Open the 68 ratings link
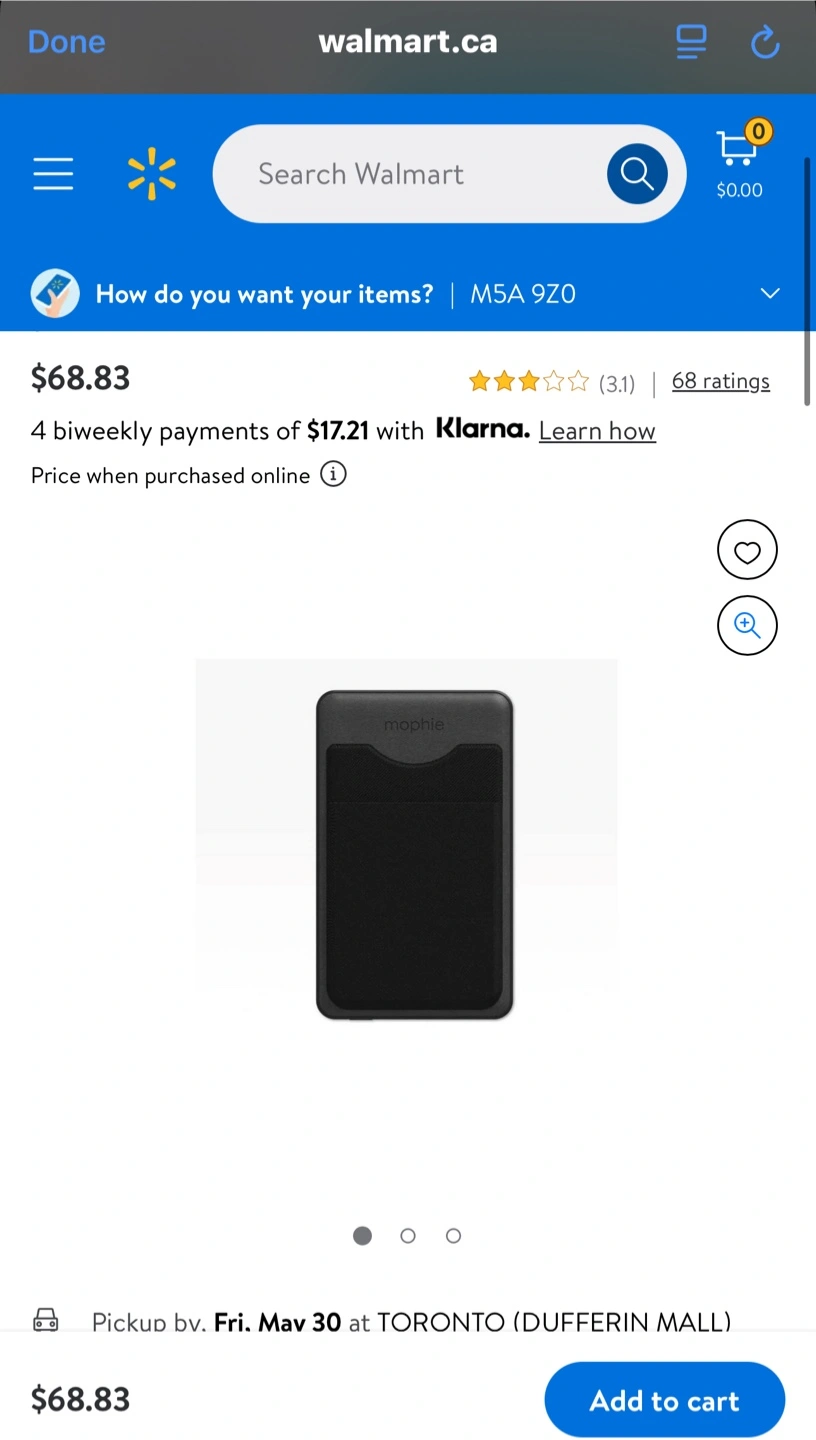This screenshot has width=816, height=1440. 720,381
